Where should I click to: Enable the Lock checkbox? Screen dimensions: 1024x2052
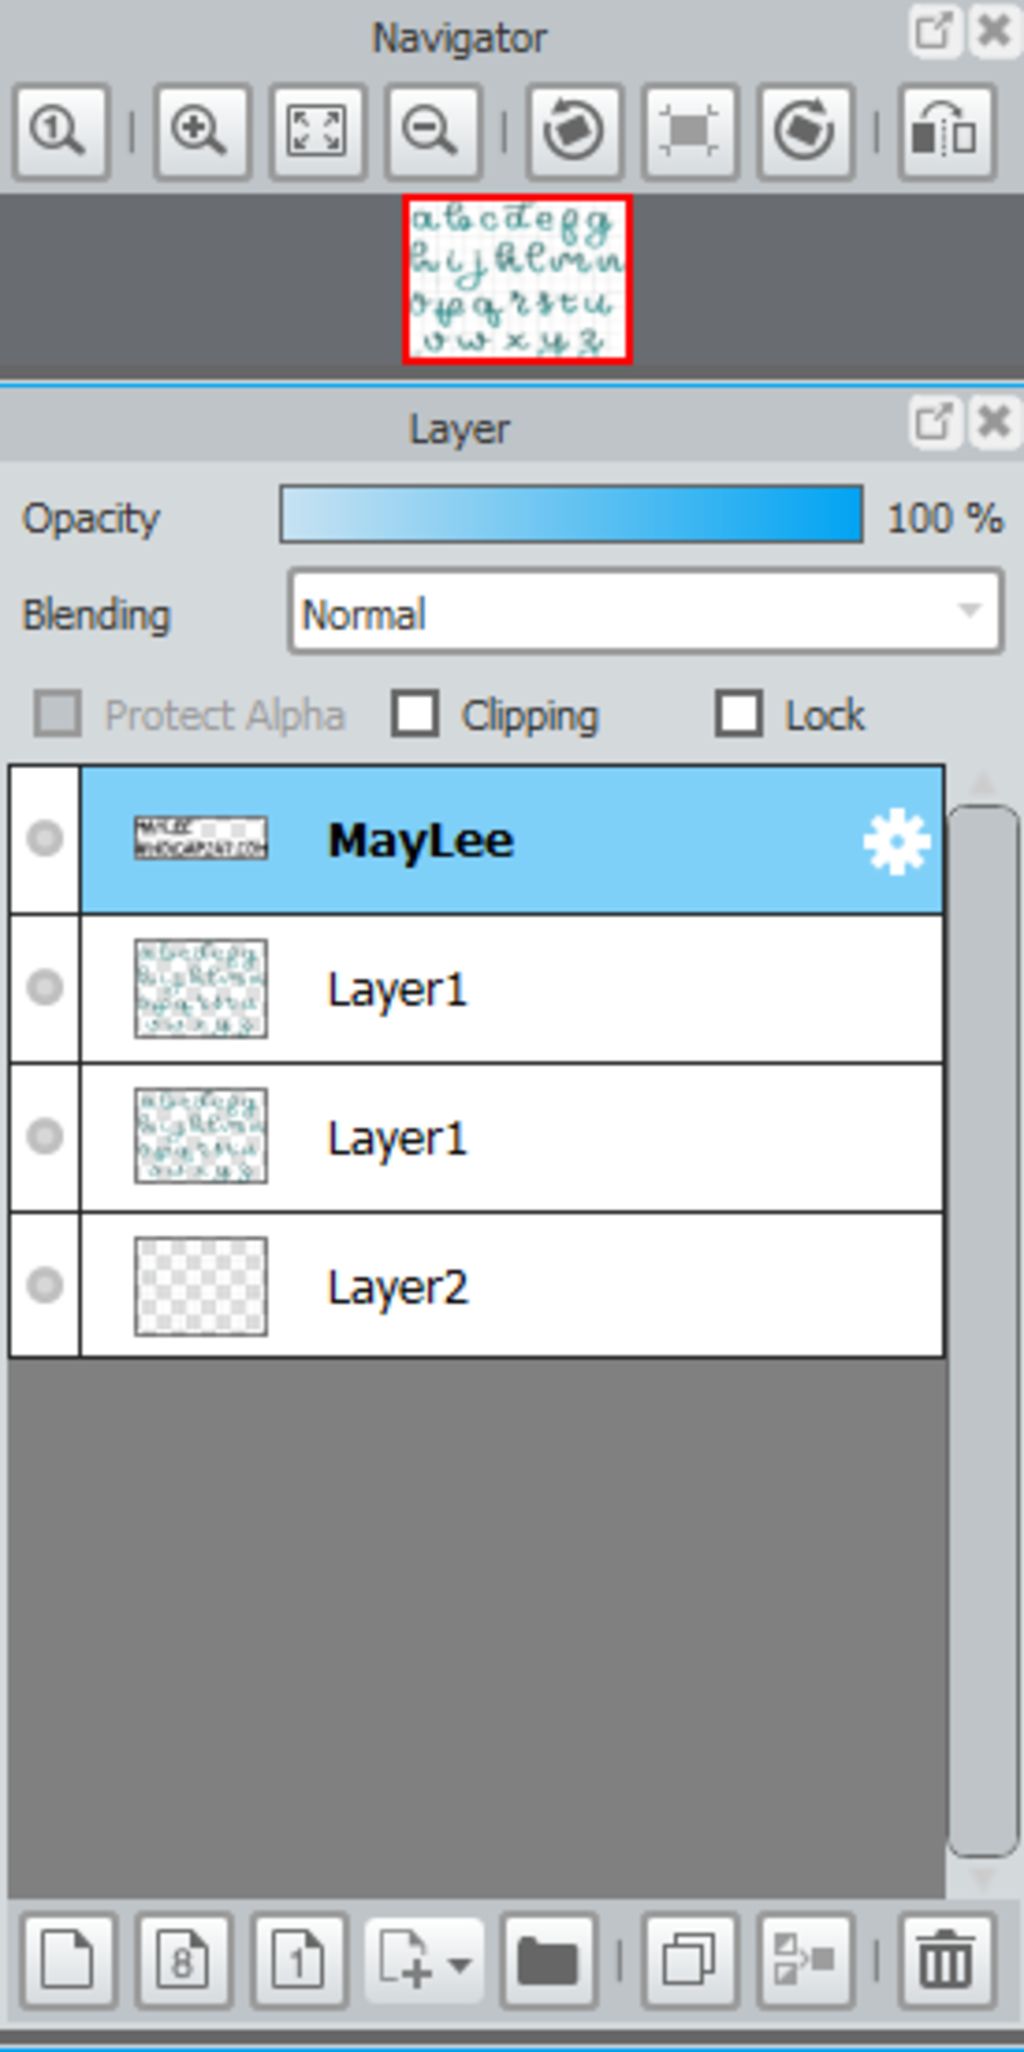point(739,714)
